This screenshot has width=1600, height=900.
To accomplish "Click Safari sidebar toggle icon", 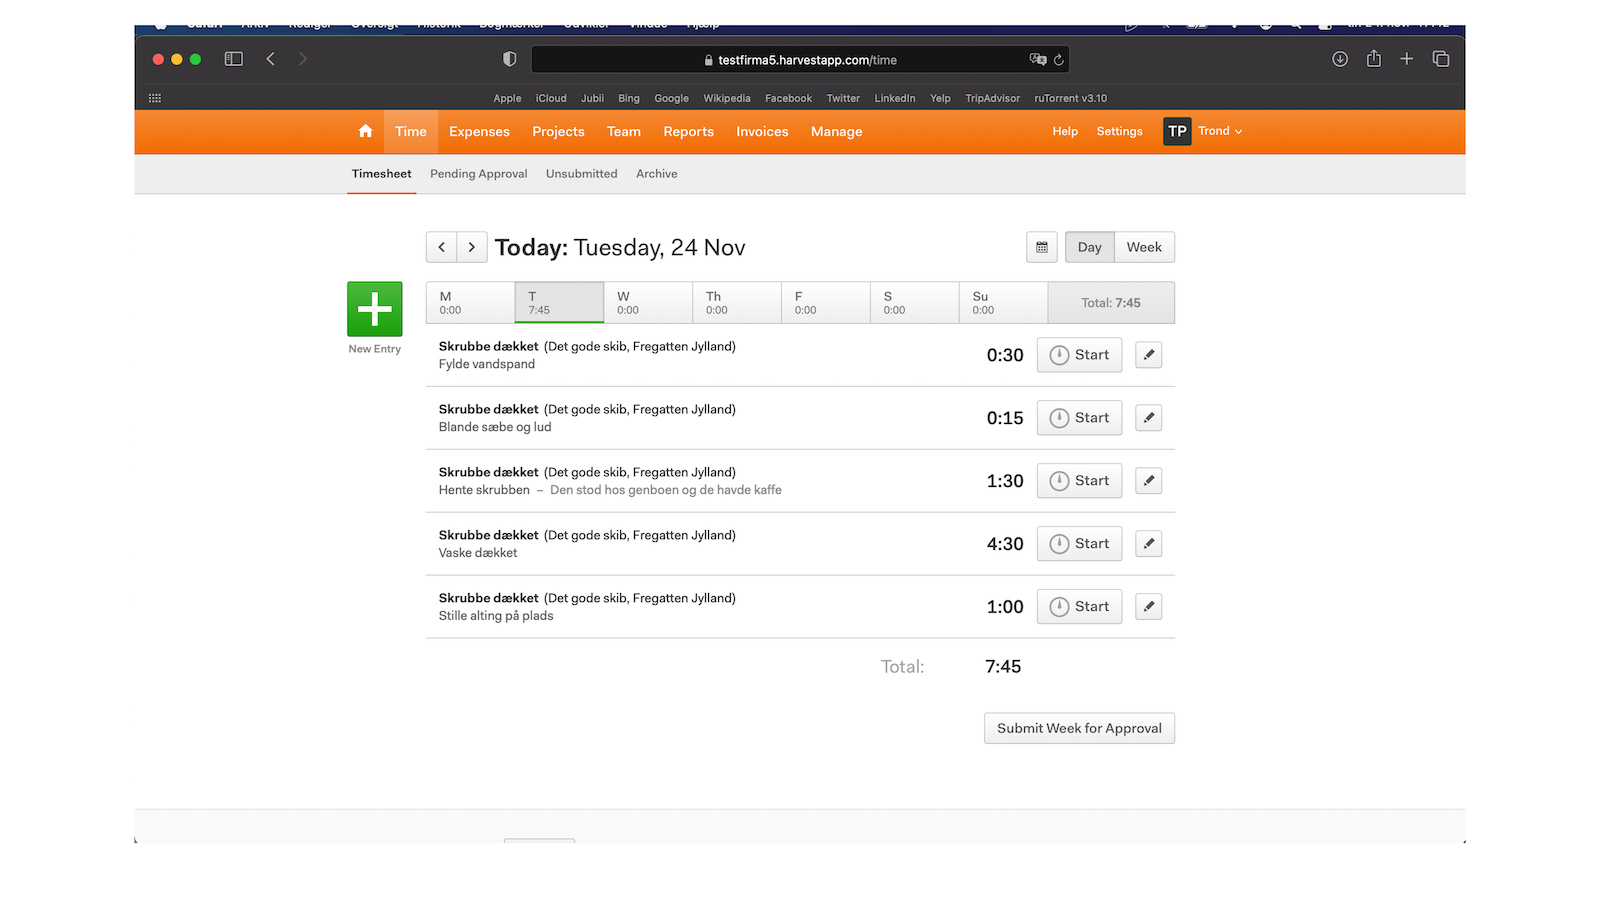I will [x=233, y=59].
